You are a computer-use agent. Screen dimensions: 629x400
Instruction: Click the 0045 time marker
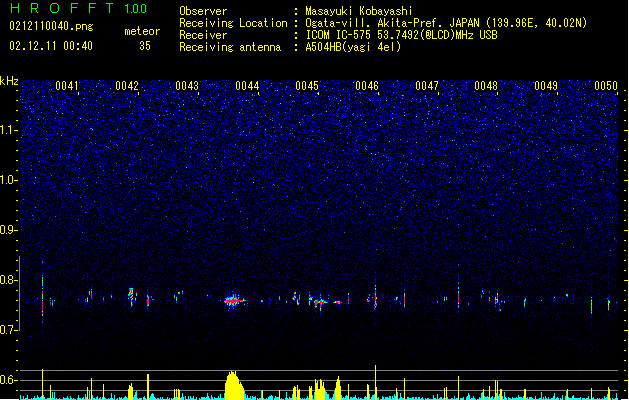point(307,86)
